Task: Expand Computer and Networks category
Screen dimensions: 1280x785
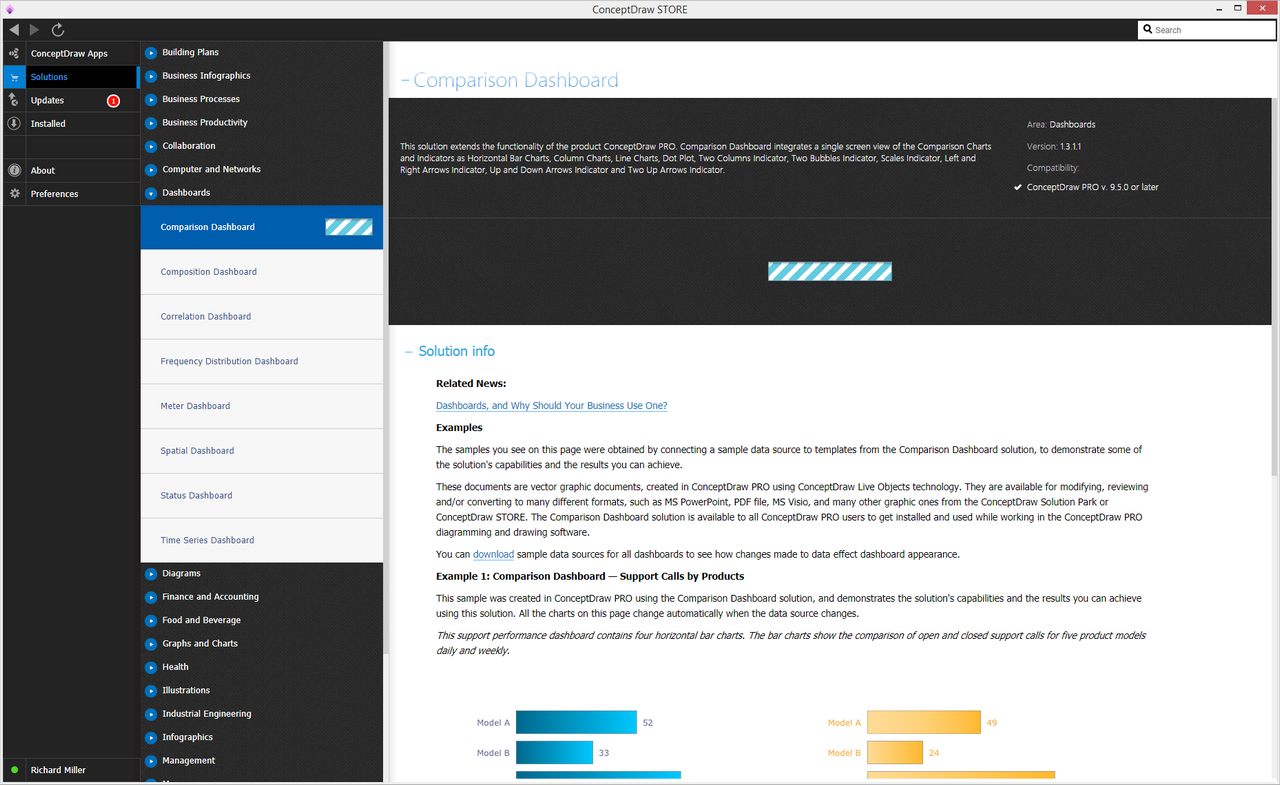Action: pos(151,170)
